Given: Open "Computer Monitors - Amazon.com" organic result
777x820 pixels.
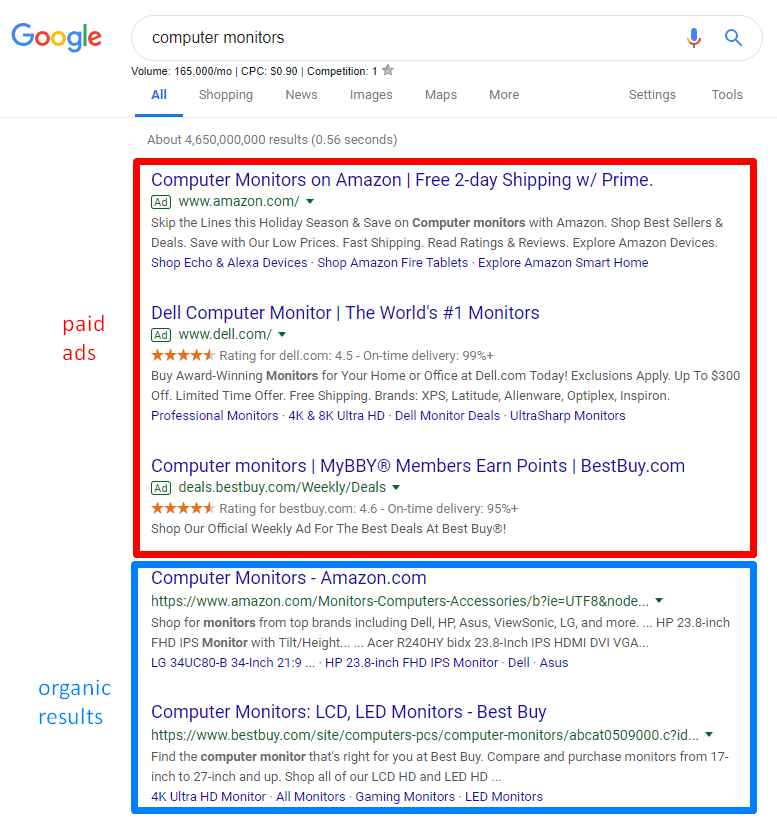Looking at the screenshot, I should (288, 578).
